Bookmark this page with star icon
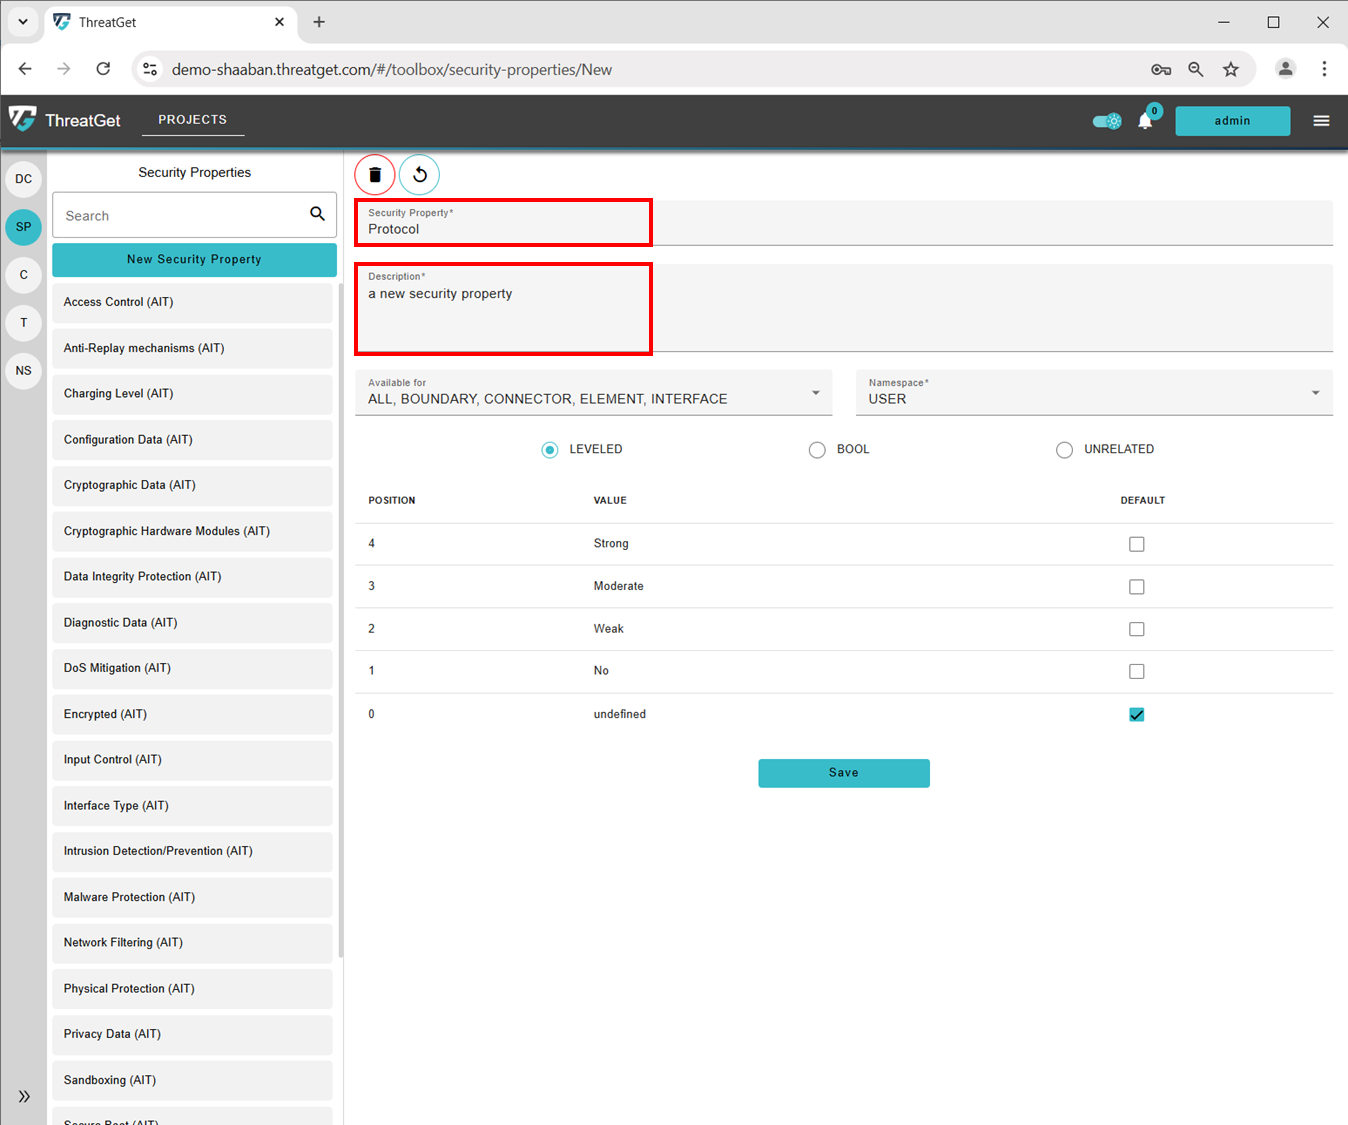 (1231, 69)
